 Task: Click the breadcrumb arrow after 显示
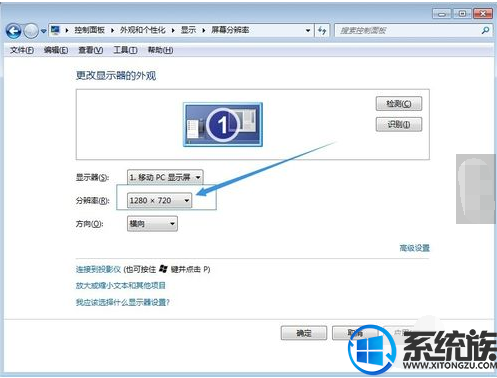pyautogui.click(x=204, y=31)
